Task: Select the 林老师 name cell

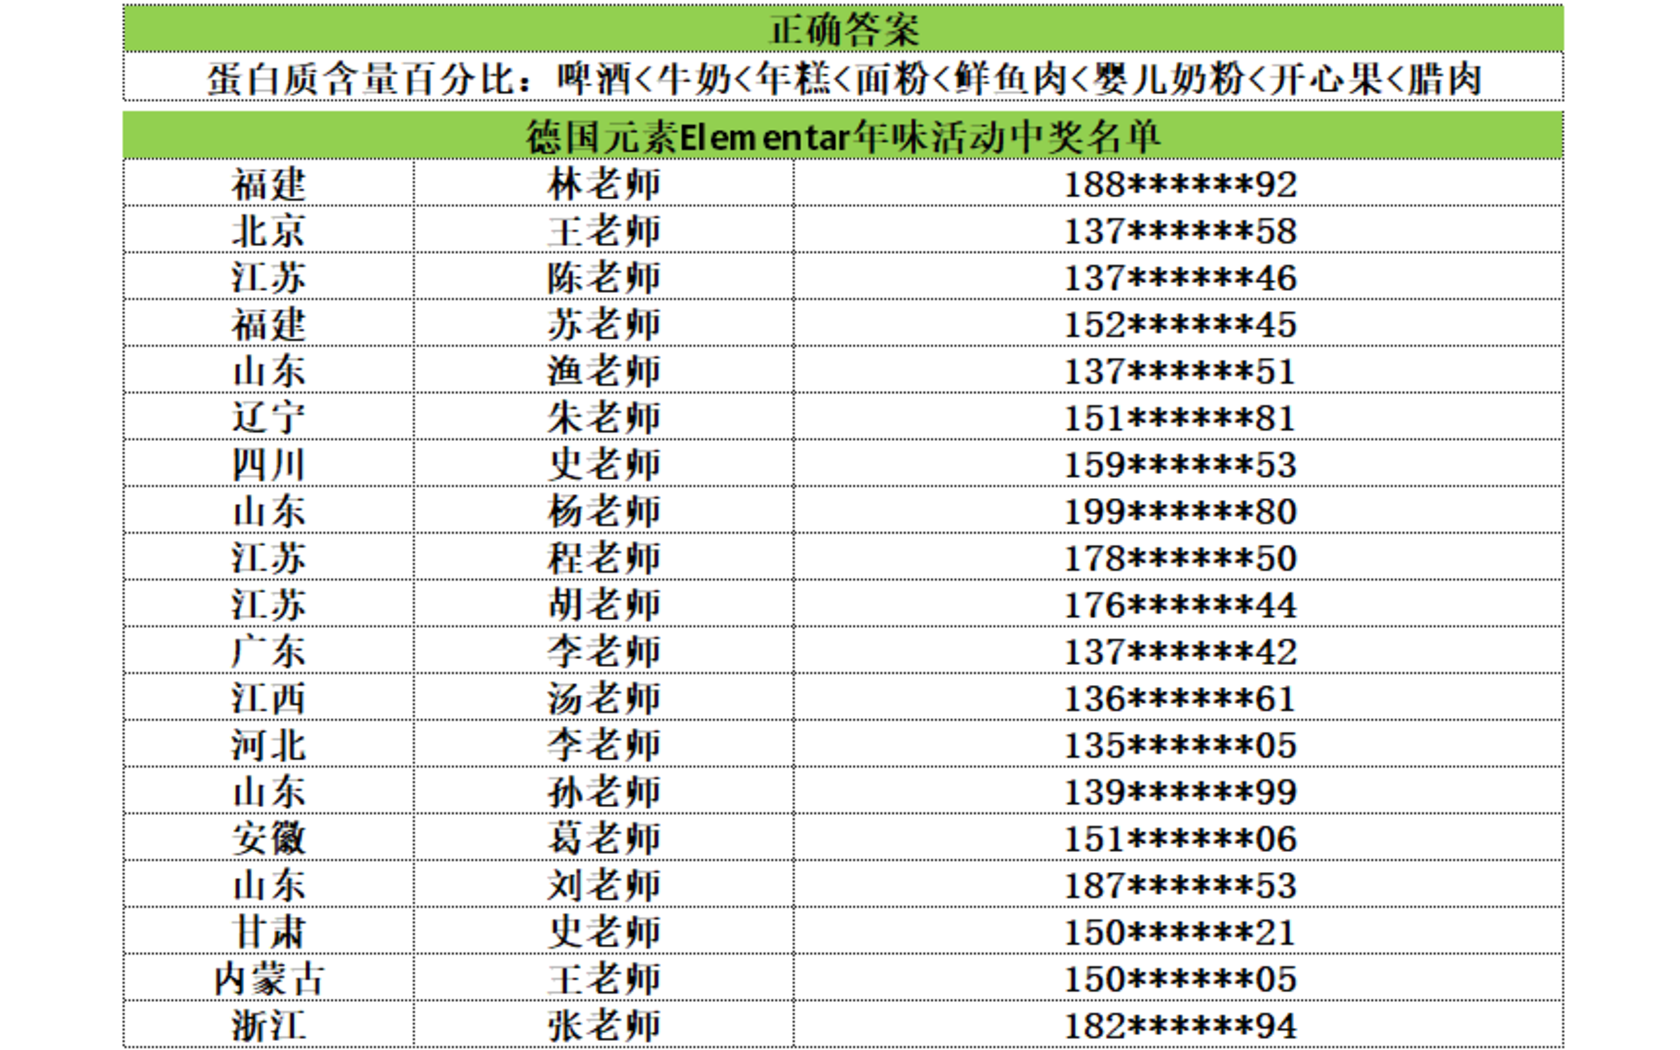Action: pyautogui.click(x=604, y=184)
